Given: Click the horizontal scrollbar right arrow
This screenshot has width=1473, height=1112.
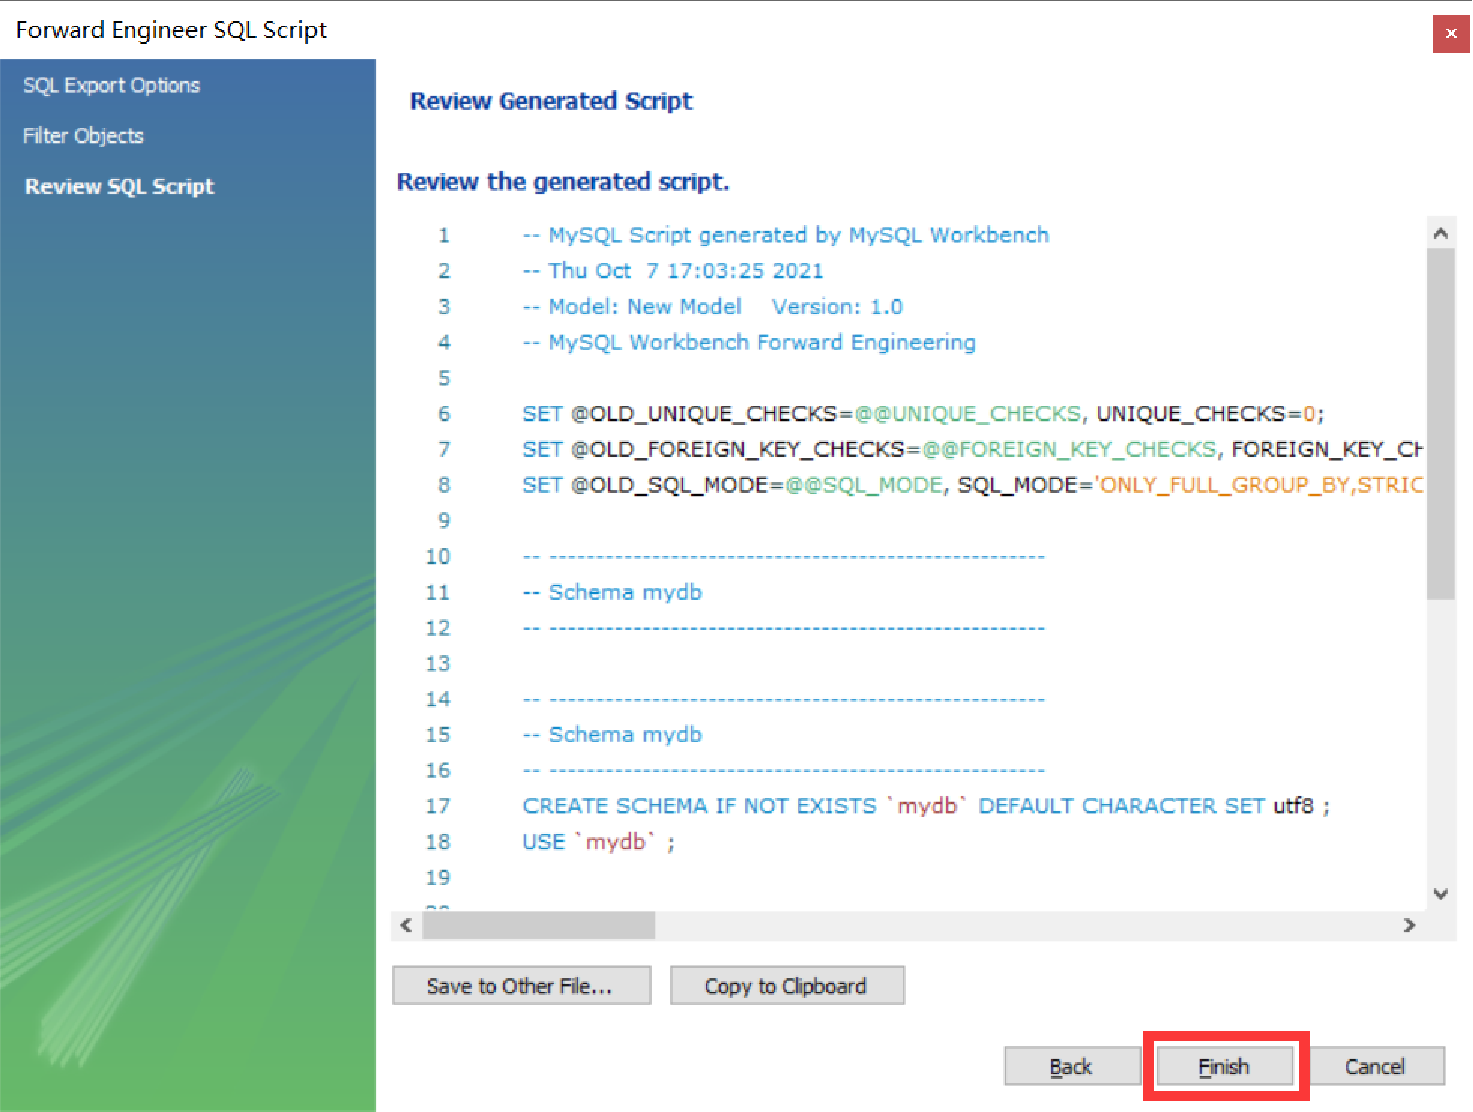Looking at the screenshot, I should click(x=1412, y=926).
